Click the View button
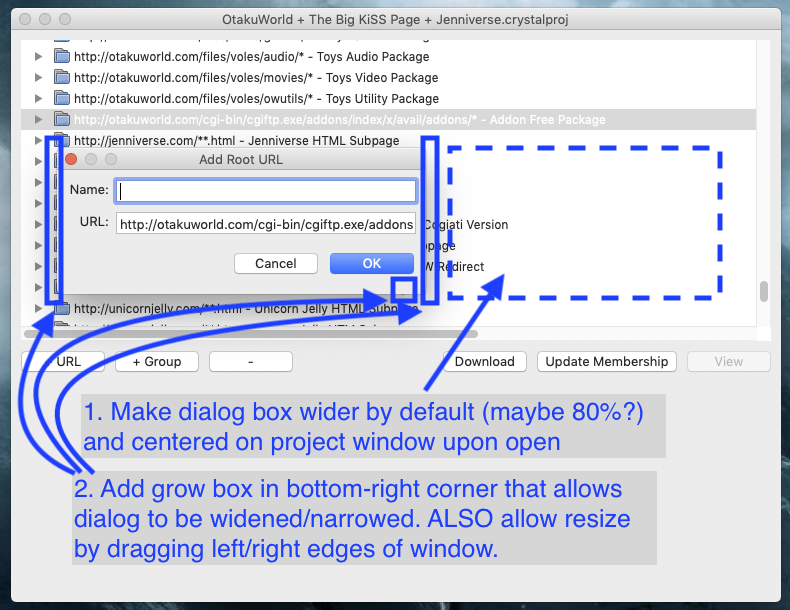The width and height of the screenshot is (790, 610). pyautogui.click(x=729, y=362)
